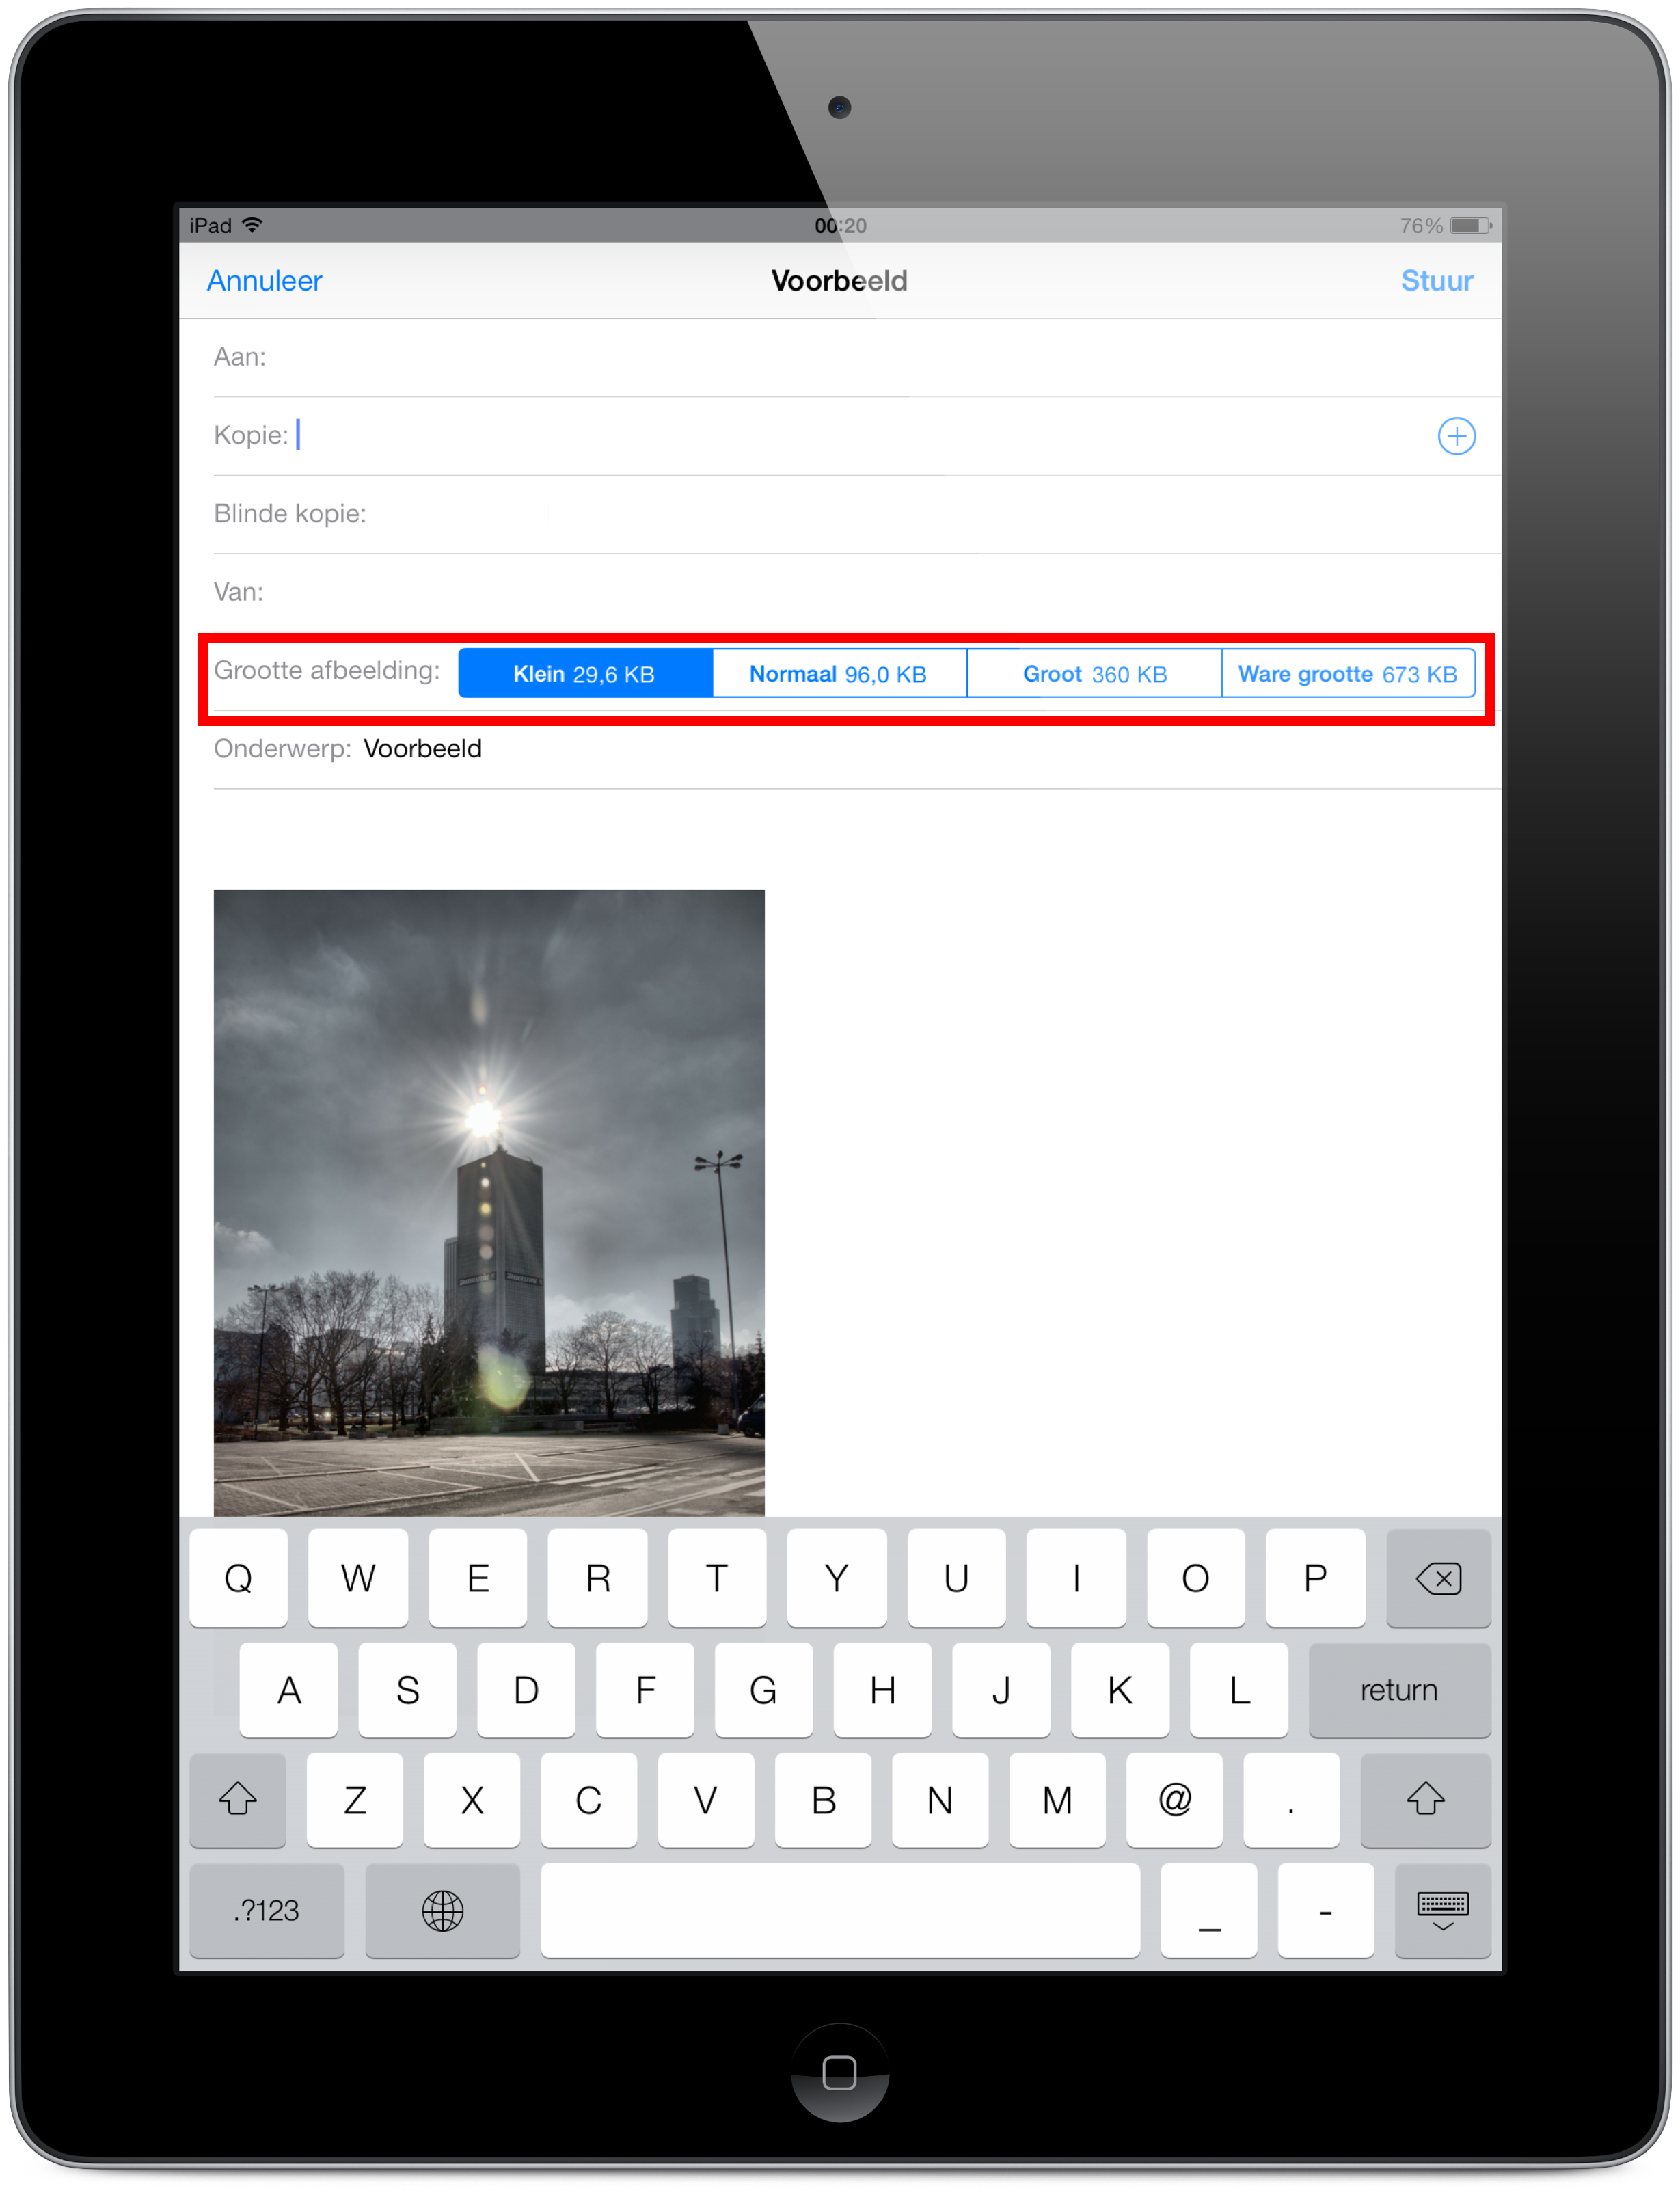Tap the K key
The width and height of the screenshot is (1680, 2199).
tap(1120, 1689)
